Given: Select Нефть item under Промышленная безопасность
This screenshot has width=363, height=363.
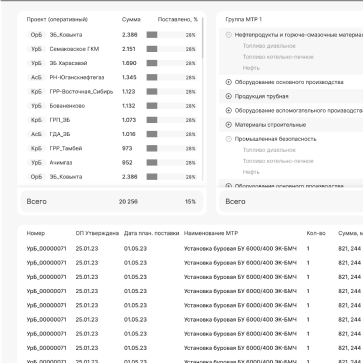Looking at the screenshot, I should coord(251,172).
